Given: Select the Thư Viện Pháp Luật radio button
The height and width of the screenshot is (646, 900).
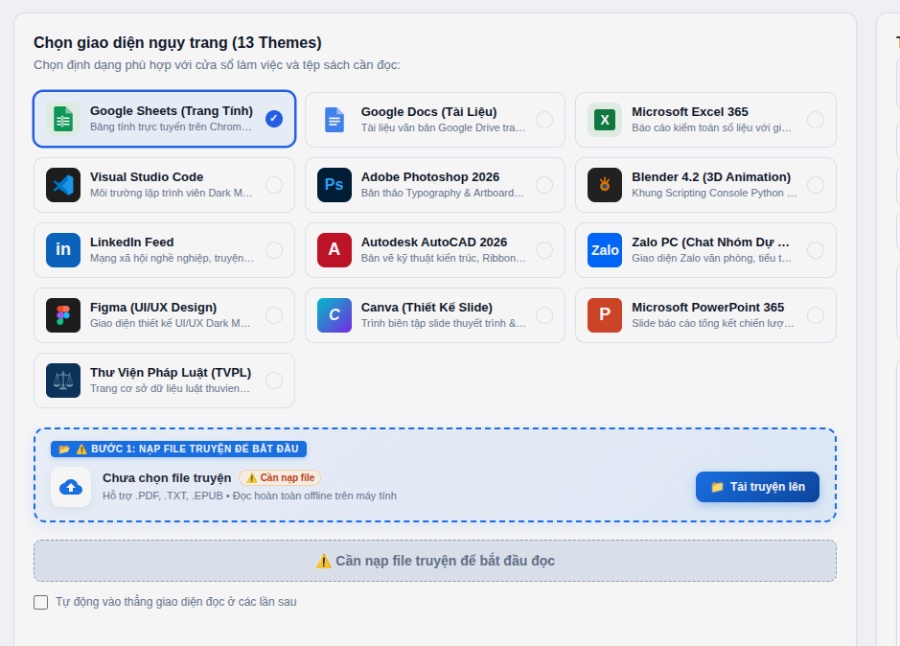Looking at the screenshot, I should tap(274, 380).
